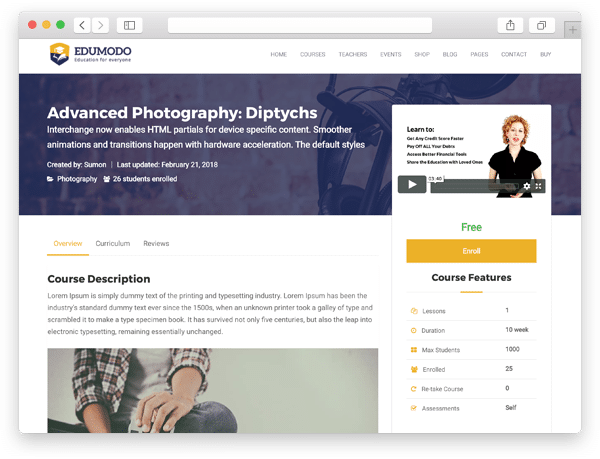Play the course preview video
The image size is (600, 459).
click(411, 184)
